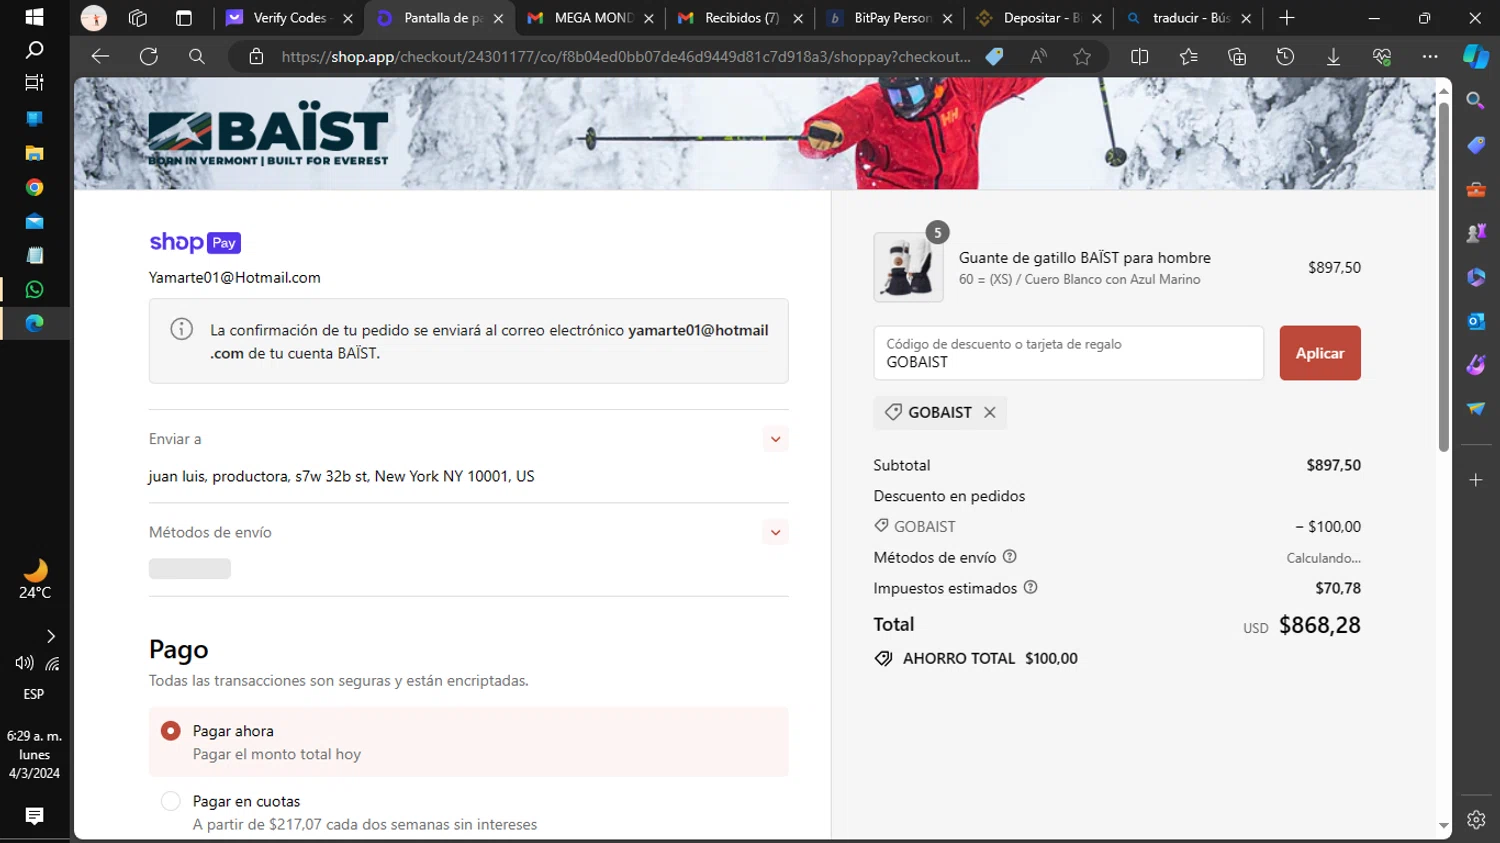Open the Favorites list in browser toolbar

[1188, 57]
